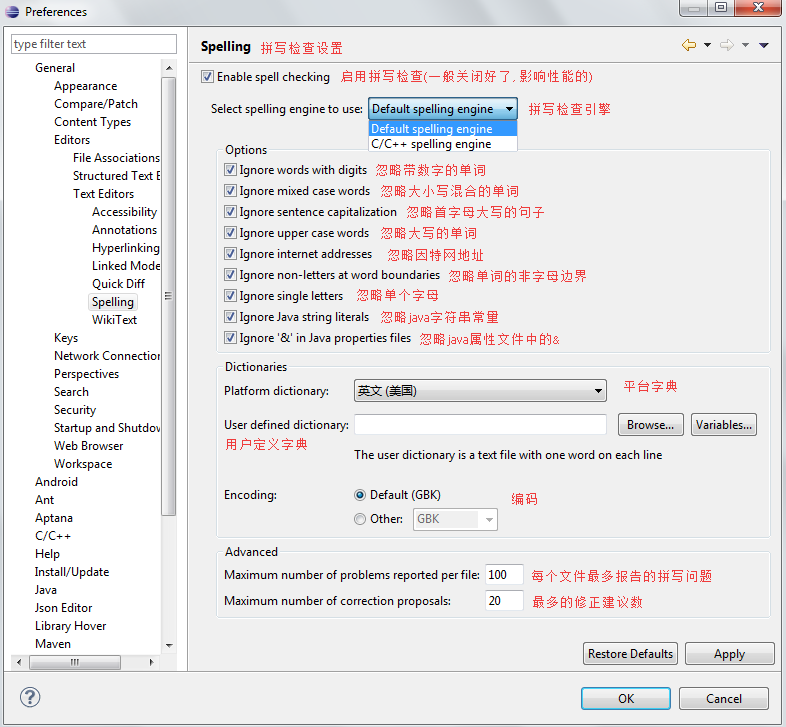The image size is (786, 727).
Task: Click Restore Defaults button
Action: click(x=631, y=654)
